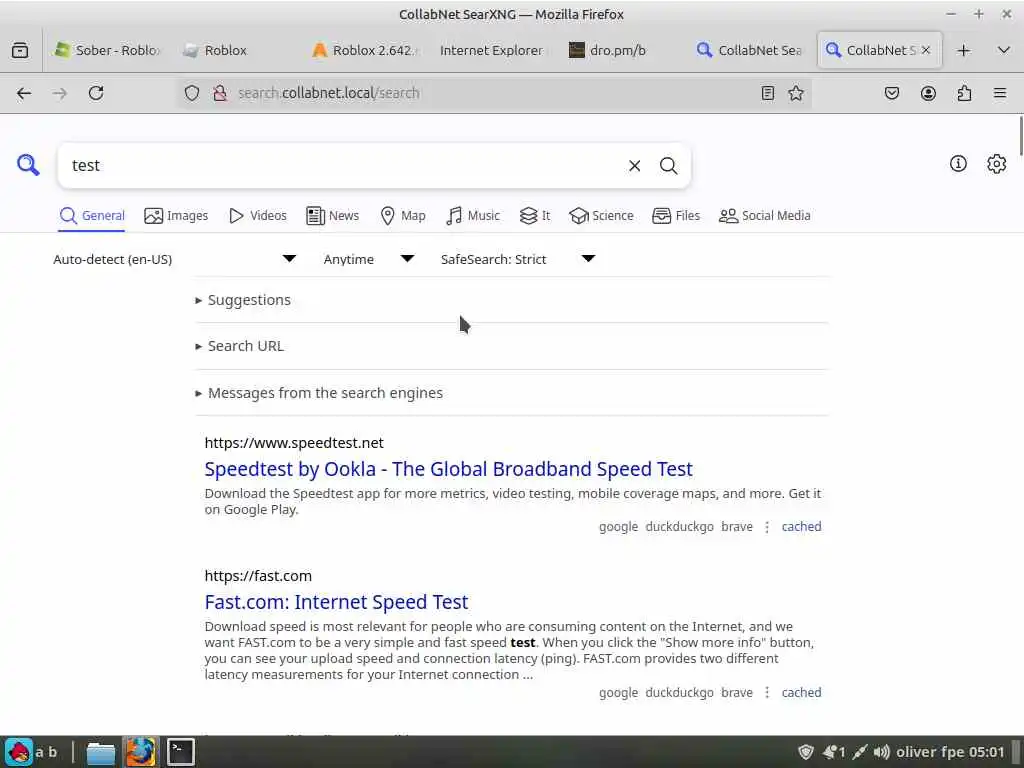The image size is (1024, 768).
Task: Open cached link for Fast.com result
Action: tap(801, 693)
